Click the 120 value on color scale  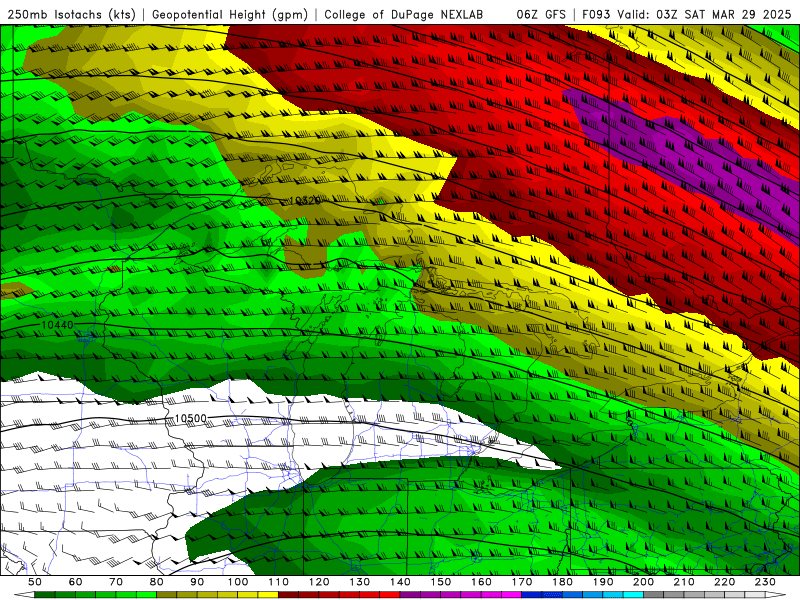click(319, 582)
